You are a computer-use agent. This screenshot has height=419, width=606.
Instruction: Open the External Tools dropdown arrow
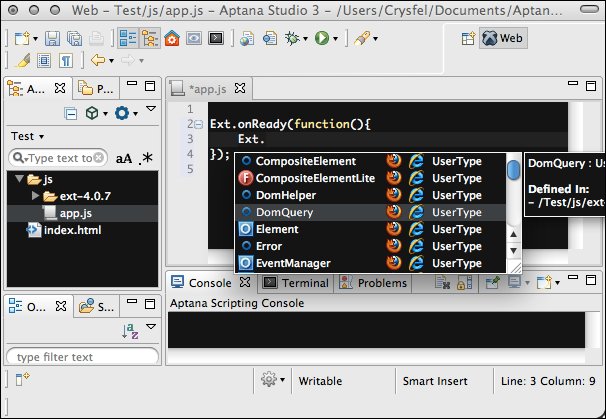tap(375, 39)
